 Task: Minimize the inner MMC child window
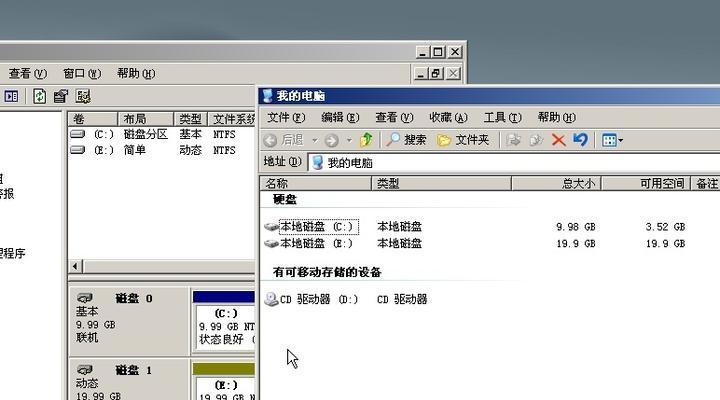420,73
